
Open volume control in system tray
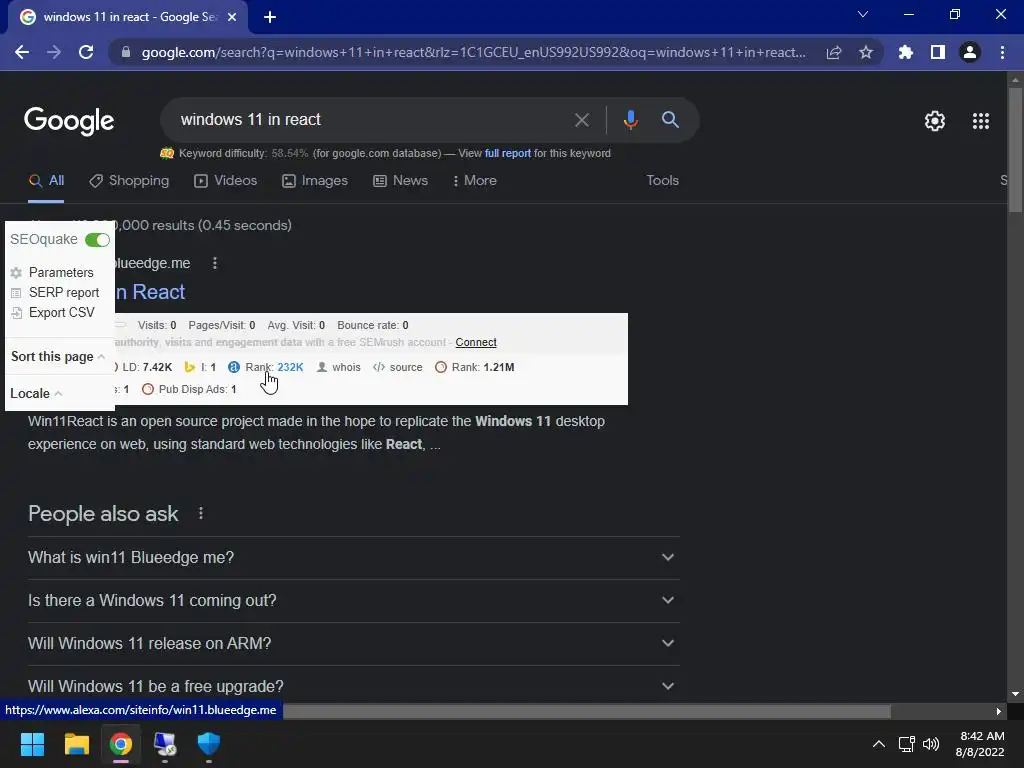(931, 744)
